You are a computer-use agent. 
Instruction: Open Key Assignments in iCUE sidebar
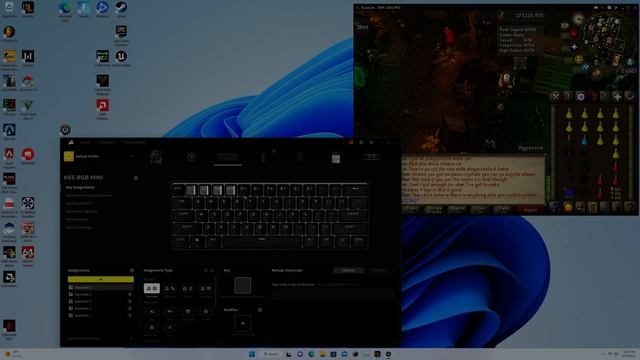pos(80,187)
